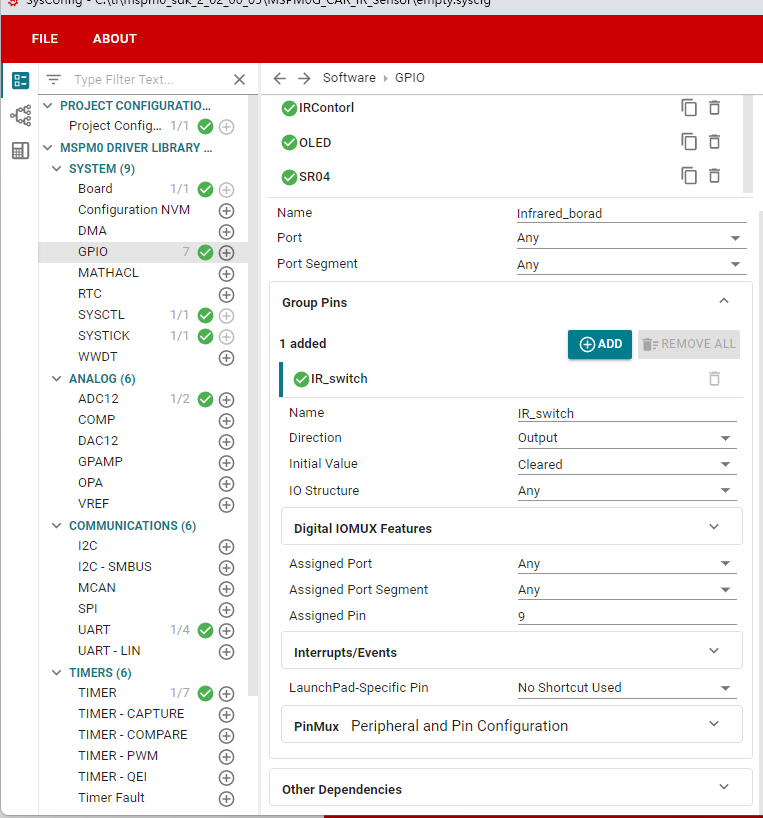
Task: Delete the IRContorl GPIO instance
Action: tap(714, 107)
